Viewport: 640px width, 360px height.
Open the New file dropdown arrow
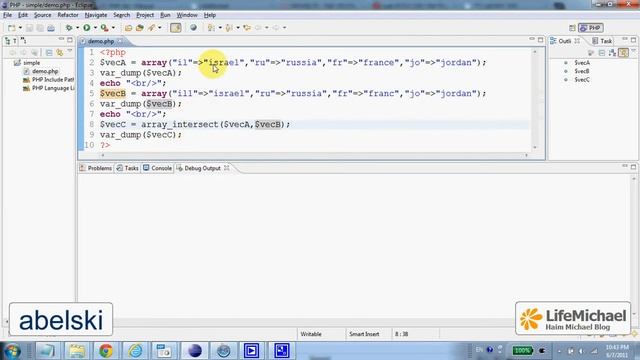(x=20, y=28)
